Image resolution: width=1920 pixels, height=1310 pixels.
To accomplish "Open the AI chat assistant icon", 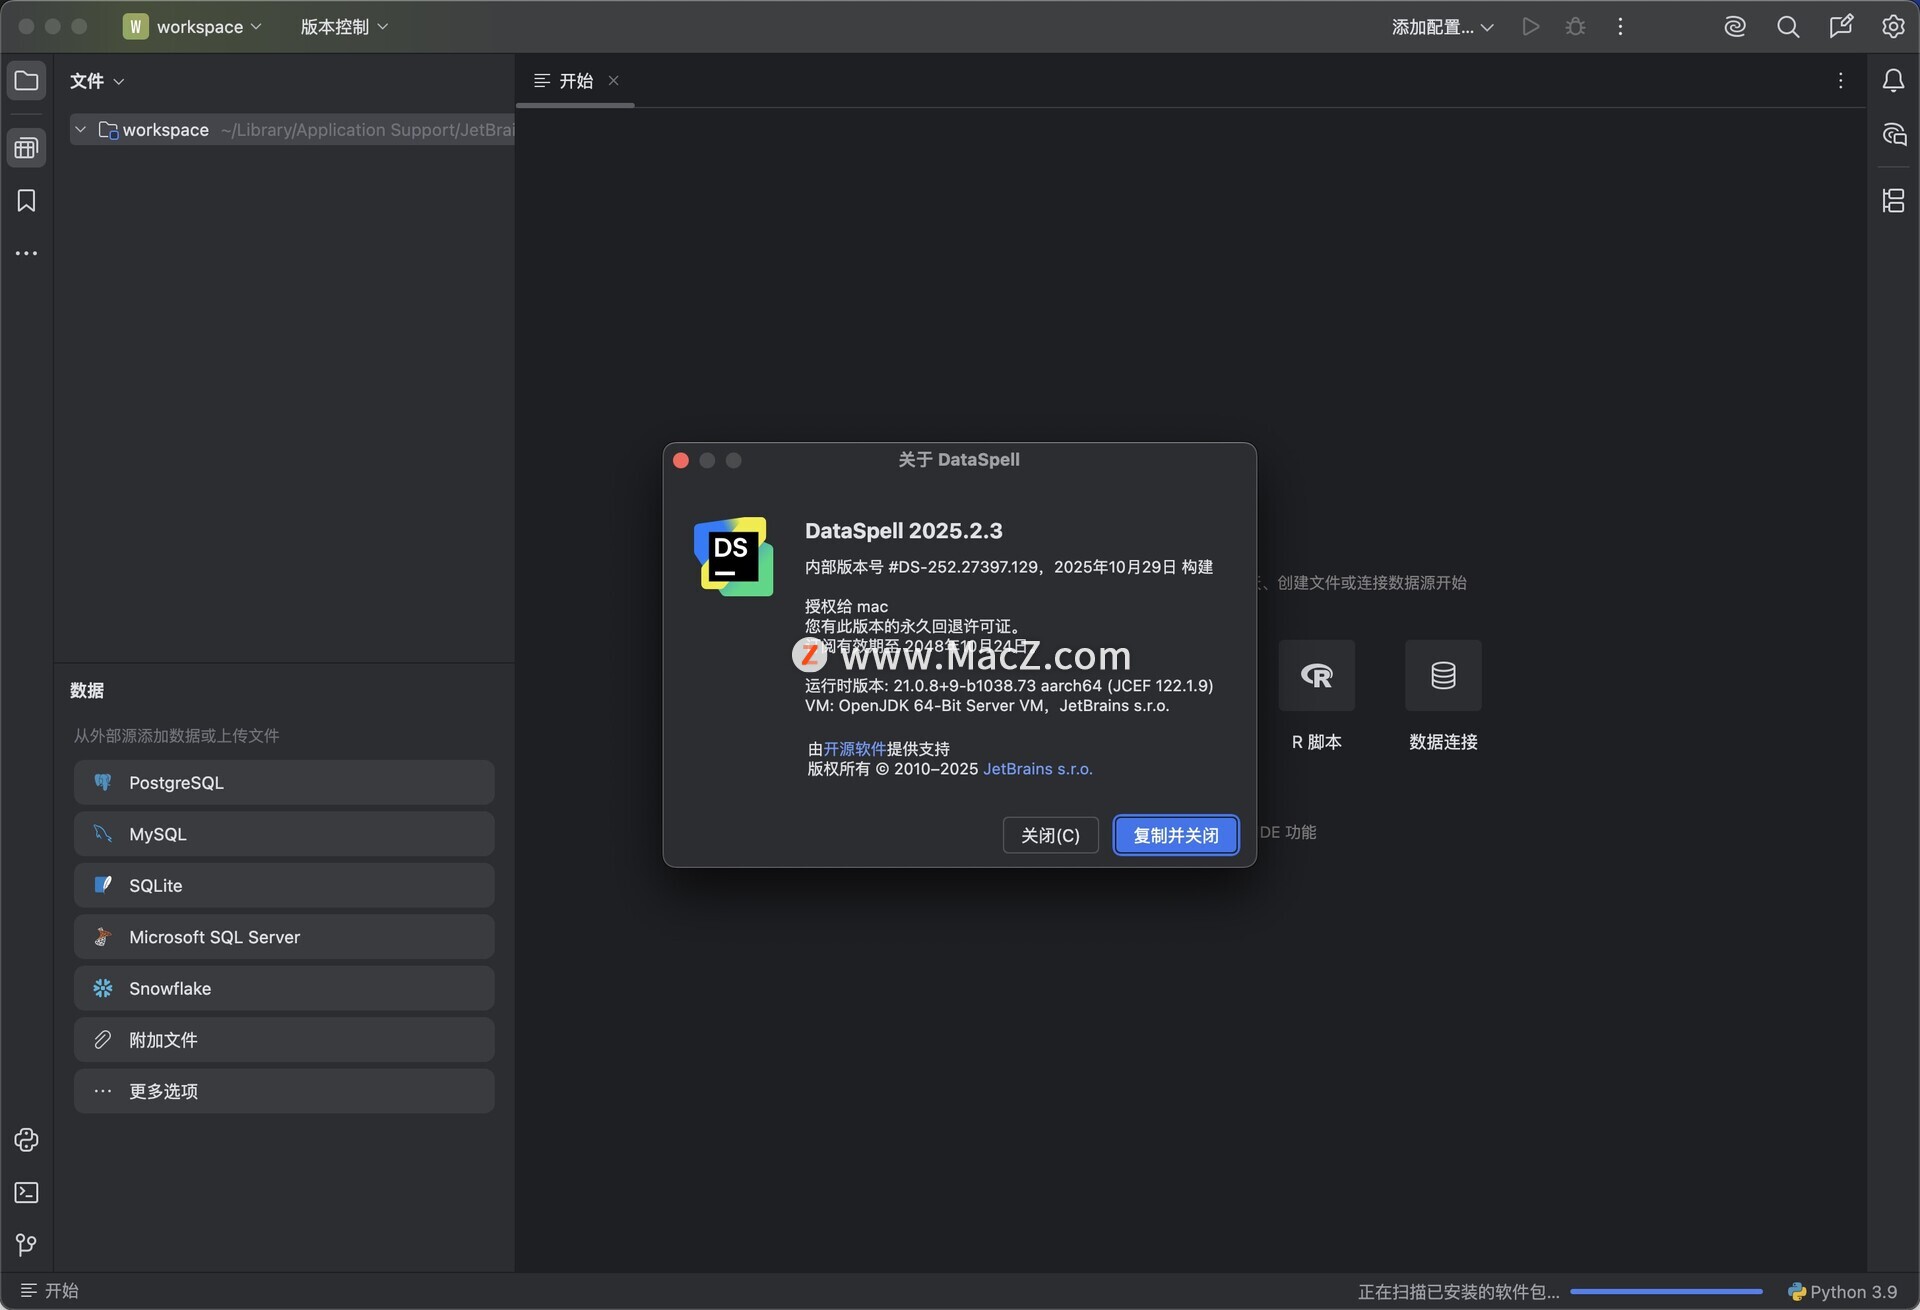I will (x=1893, y=134).
